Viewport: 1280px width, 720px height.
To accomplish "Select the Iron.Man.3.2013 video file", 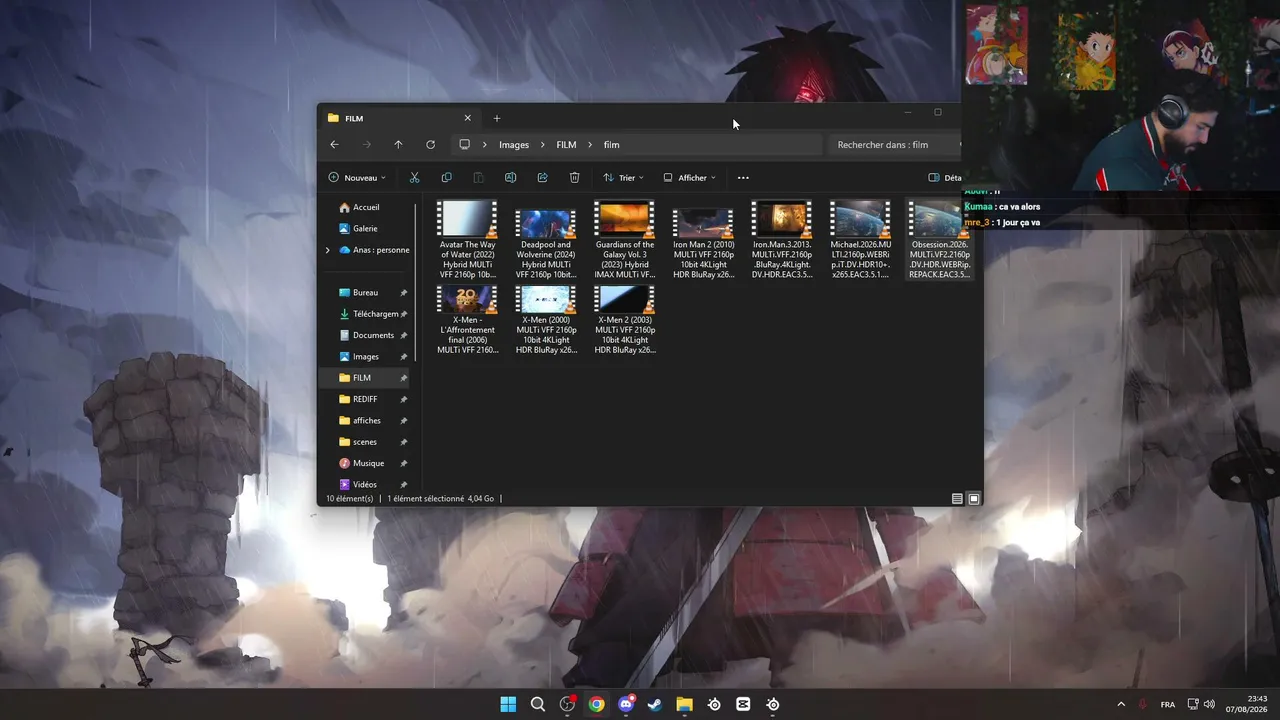I will coord(782,240).
